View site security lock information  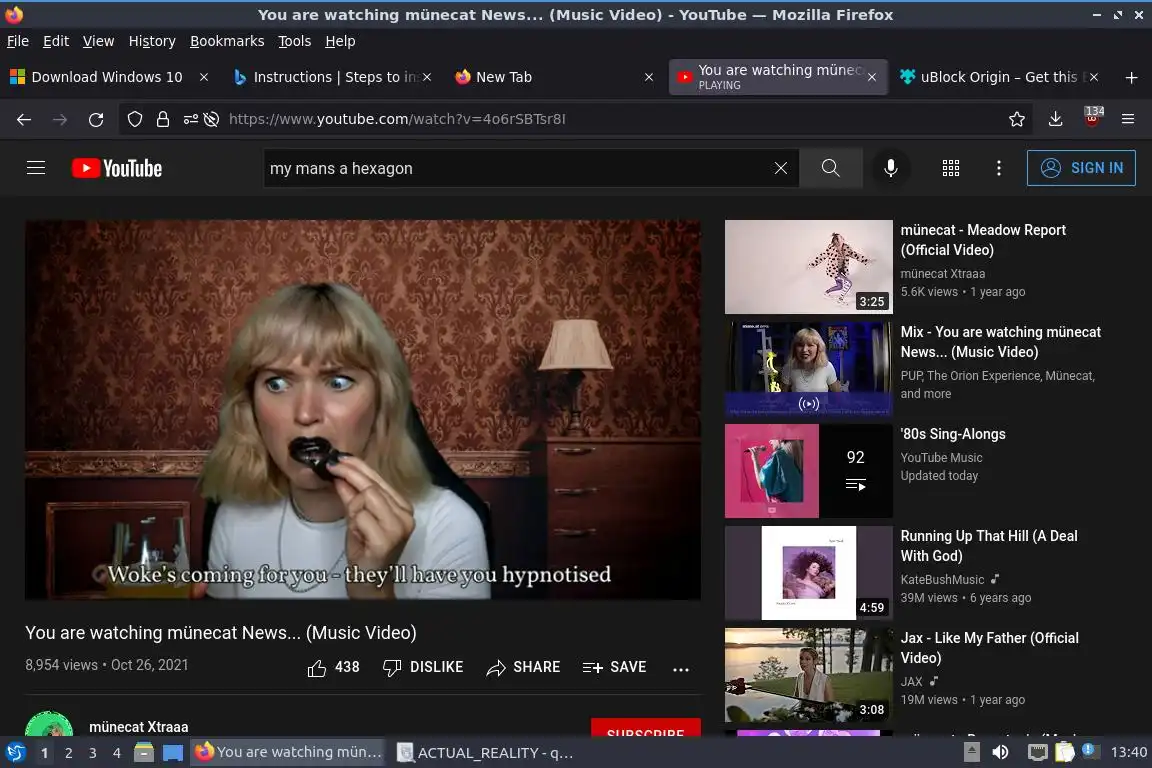click(162, 119)
